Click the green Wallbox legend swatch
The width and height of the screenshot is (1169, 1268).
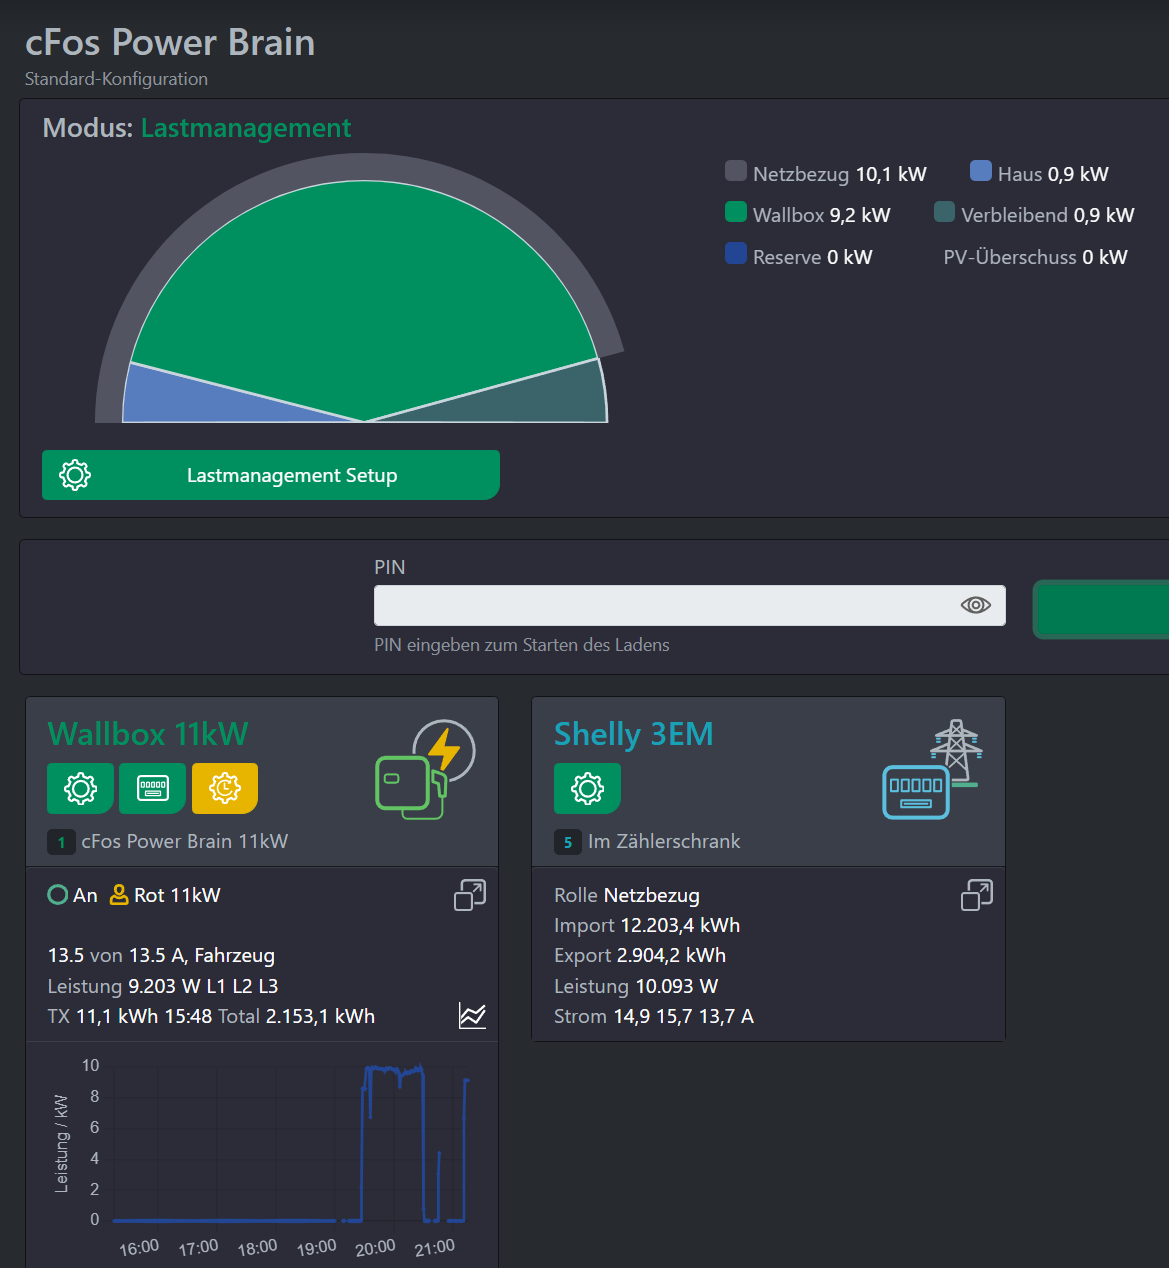736,212
